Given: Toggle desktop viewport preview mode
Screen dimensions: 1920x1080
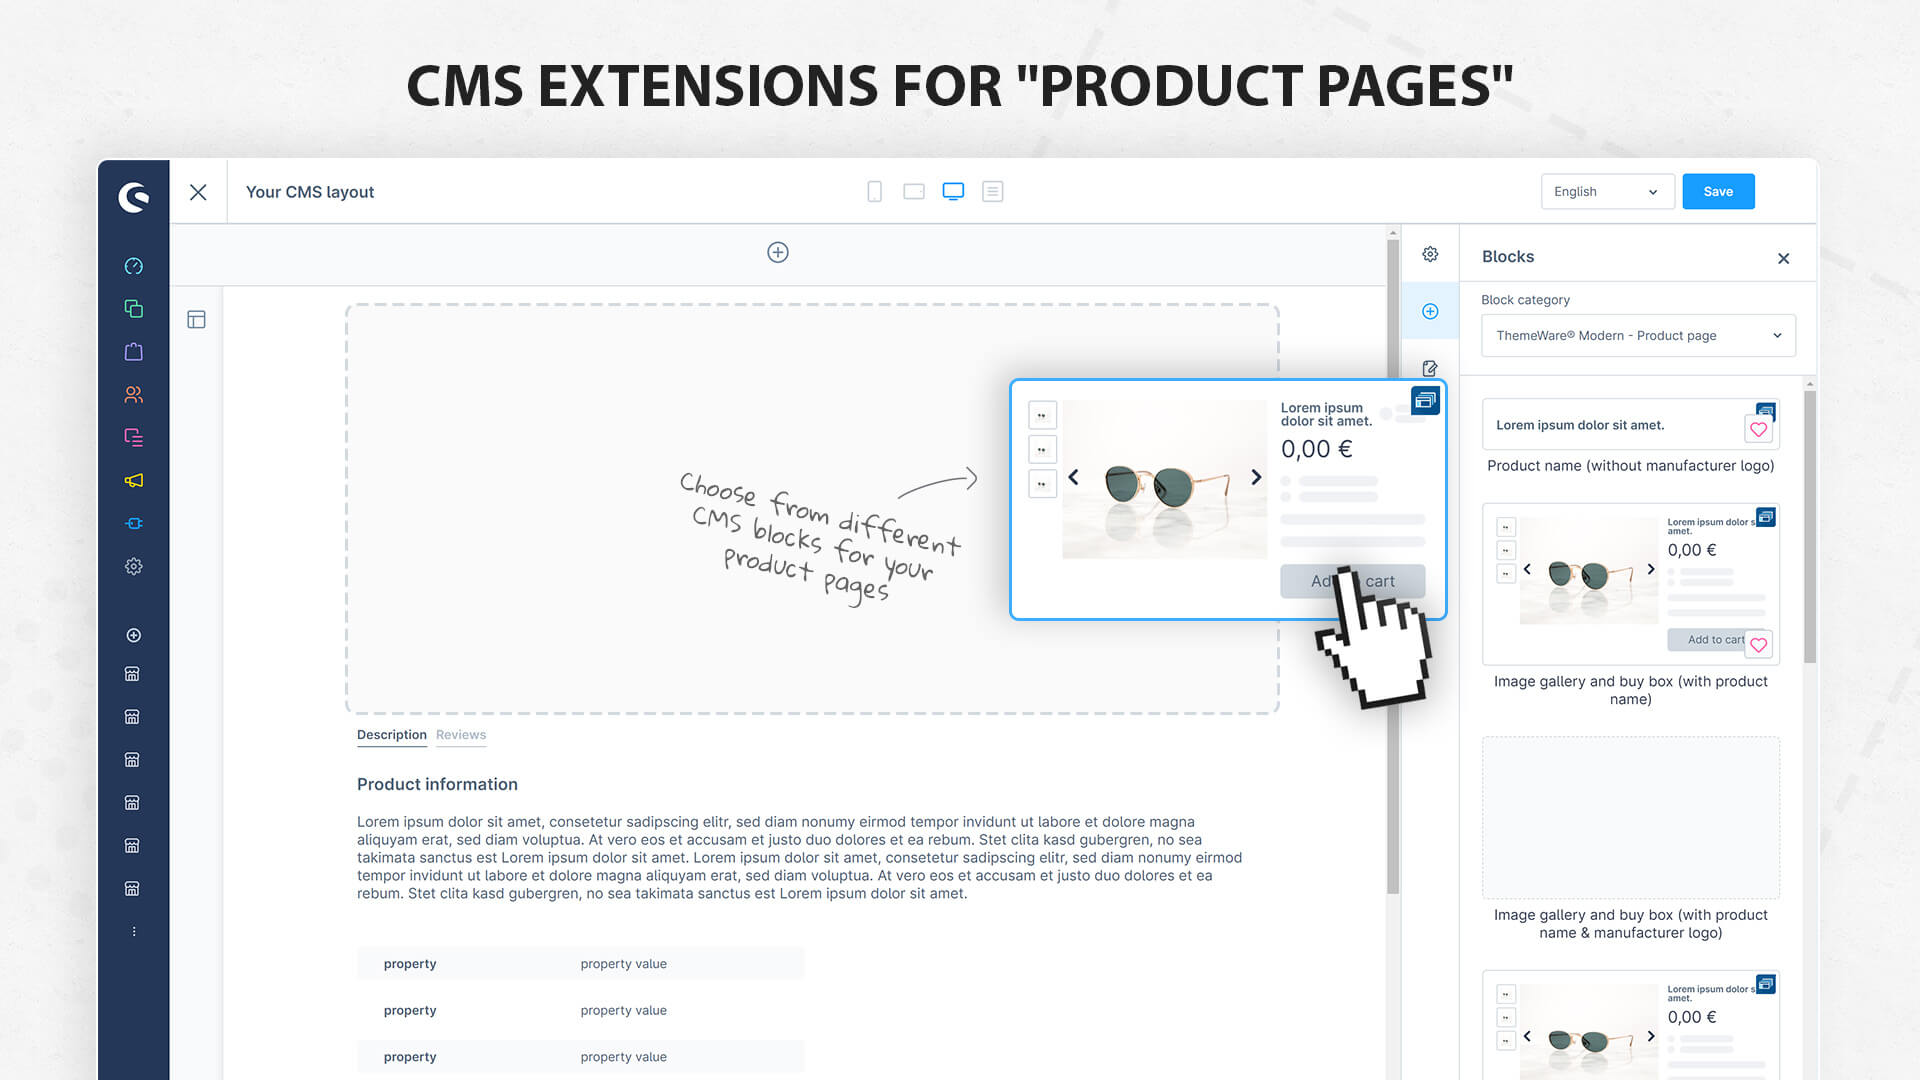Looking at the screenshot, I should click(953, 191).
